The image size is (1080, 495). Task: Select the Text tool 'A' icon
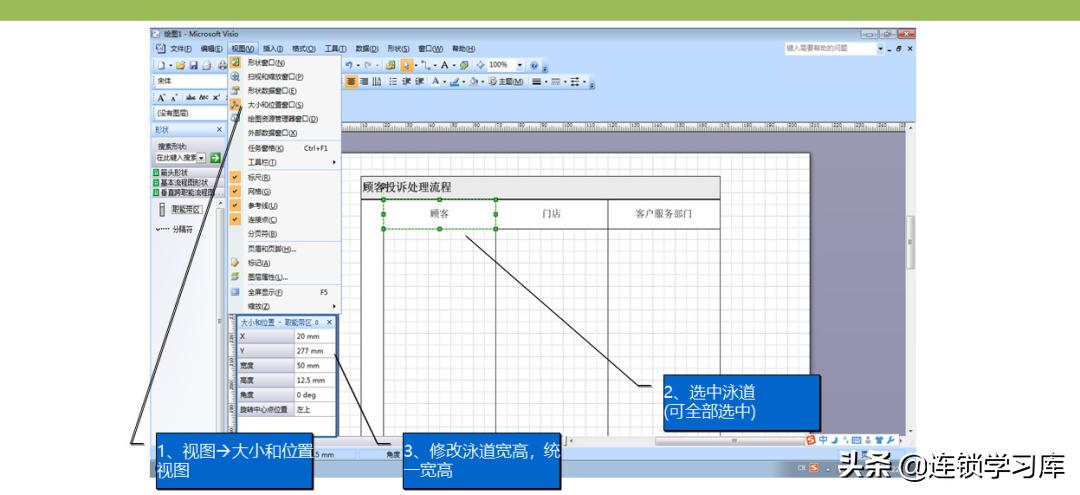[x=445, y=65]
